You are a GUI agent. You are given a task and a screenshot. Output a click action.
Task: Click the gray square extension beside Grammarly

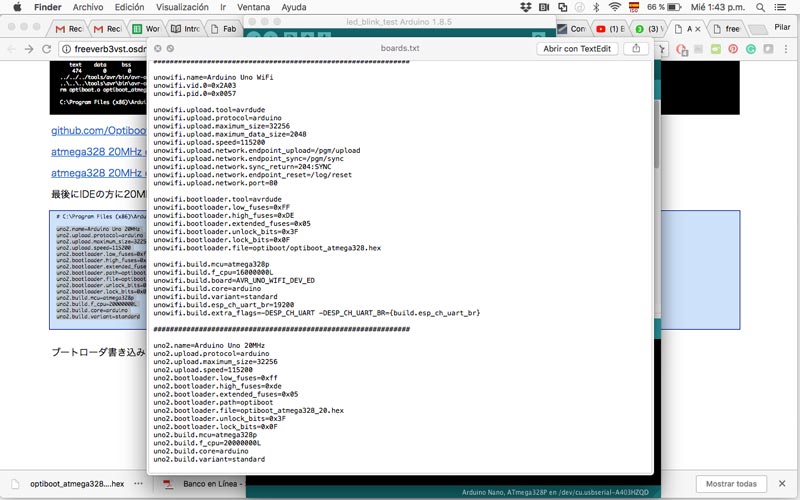pyautogui.click(x=768, y=49)
